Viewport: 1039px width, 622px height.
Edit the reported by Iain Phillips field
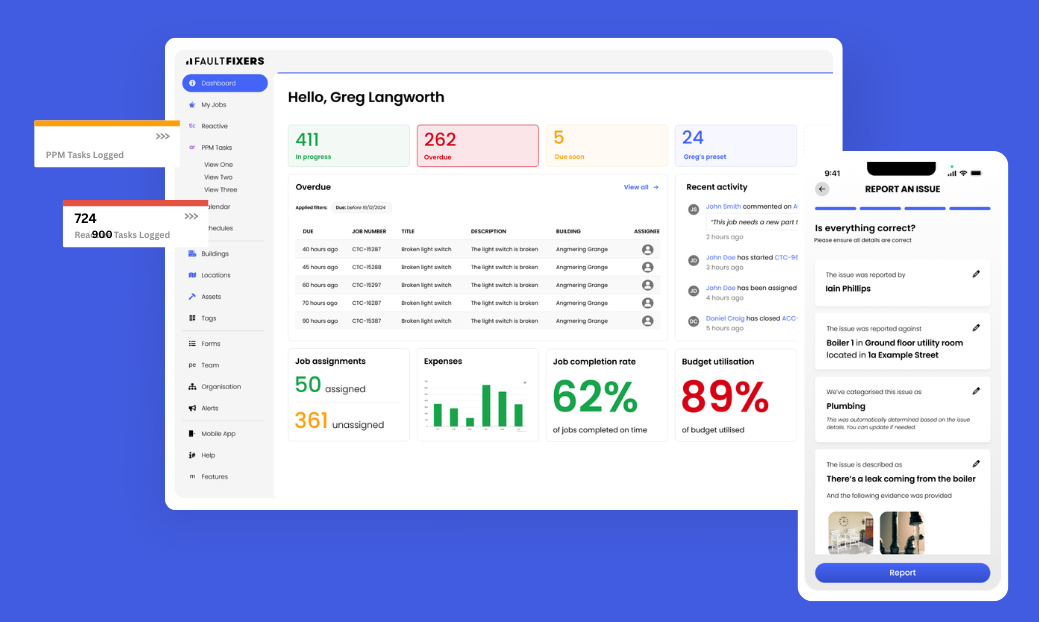[x=976, y=274]
